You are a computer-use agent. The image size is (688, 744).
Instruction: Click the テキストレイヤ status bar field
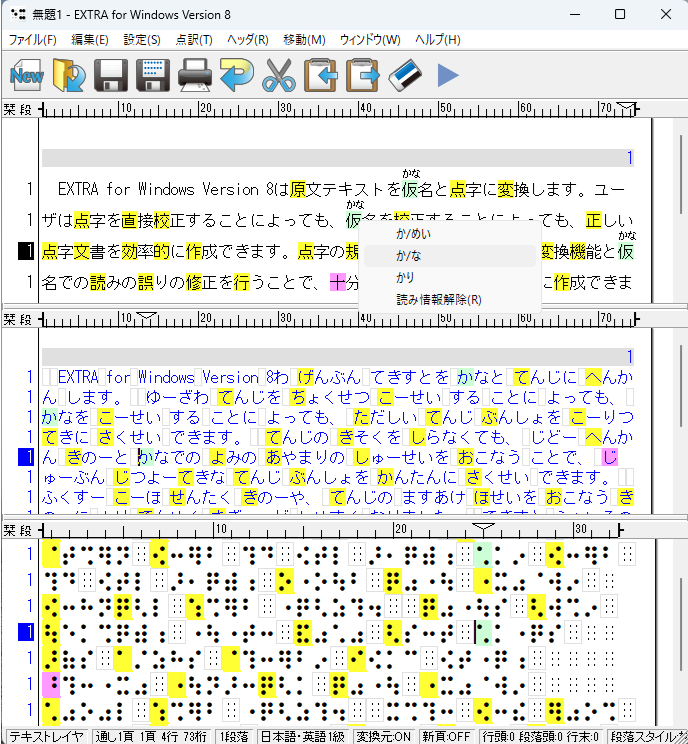(46, 737)
